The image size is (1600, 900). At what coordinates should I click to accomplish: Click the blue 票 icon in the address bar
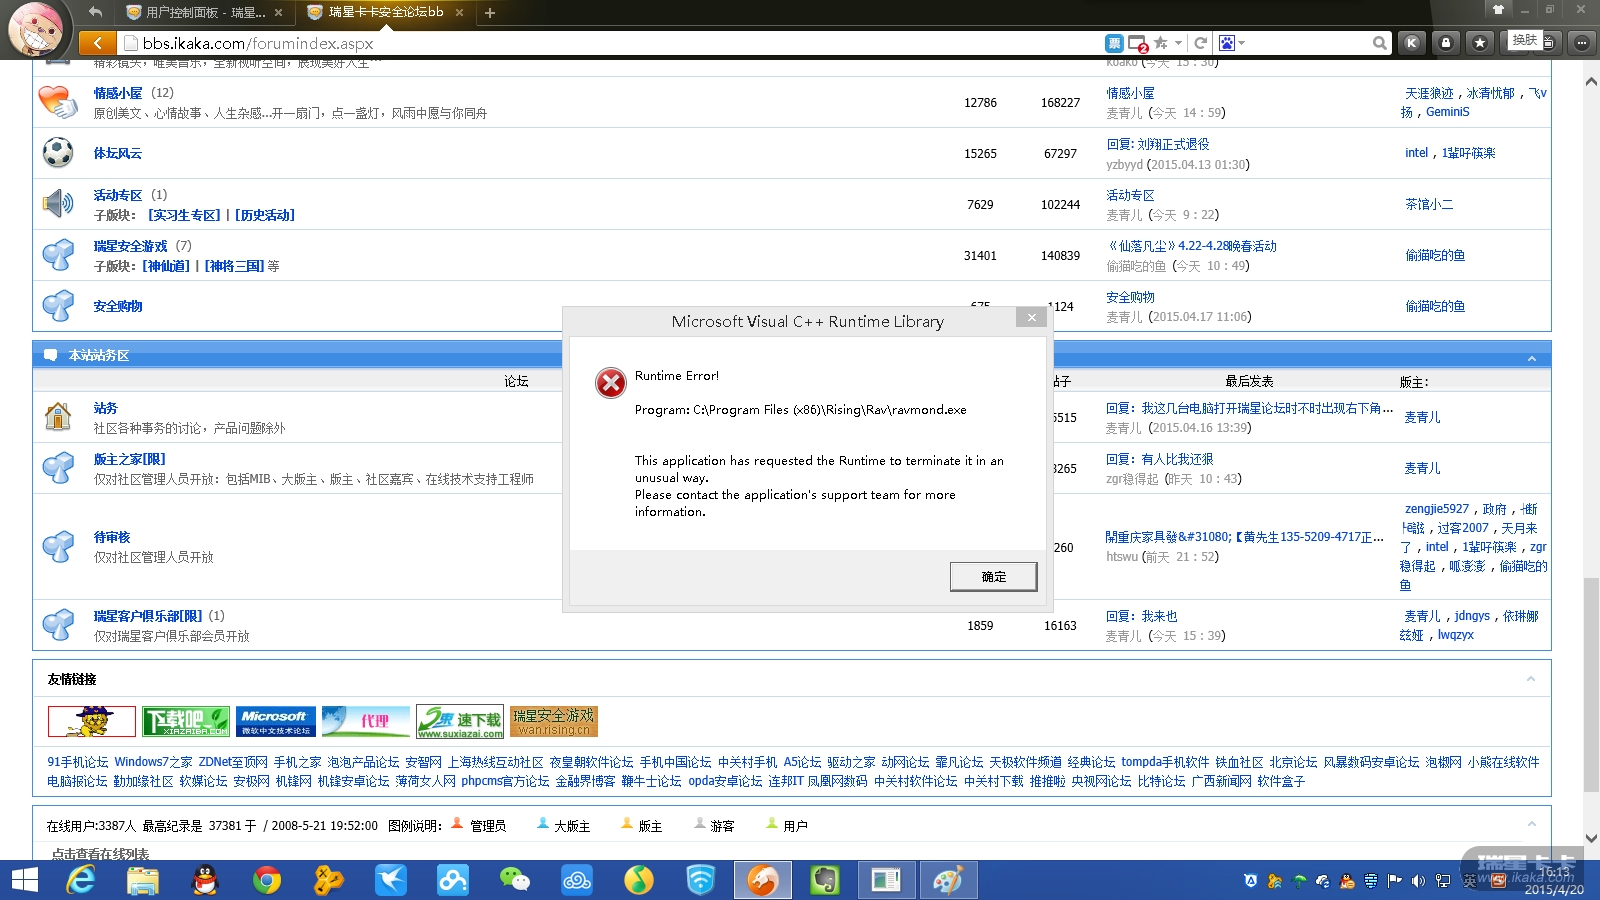coord(1114,43)
